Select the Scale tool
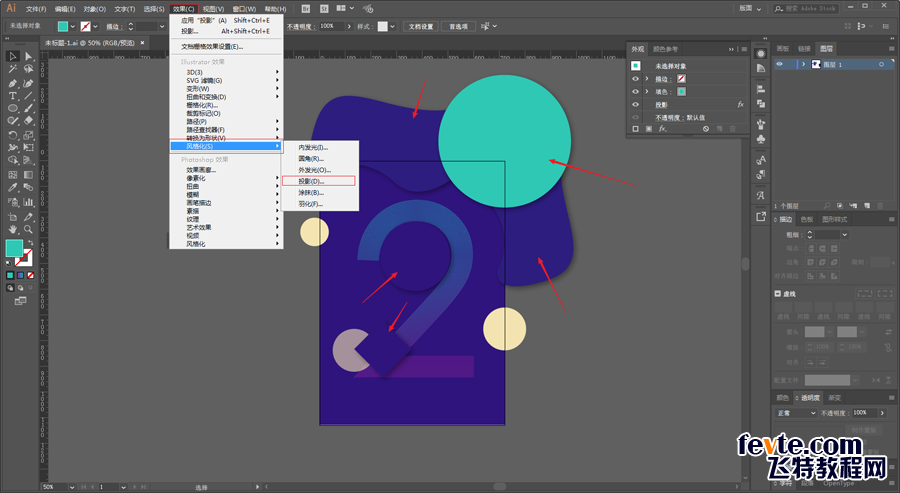The image size is (900, 493). [x=28, y=135]
